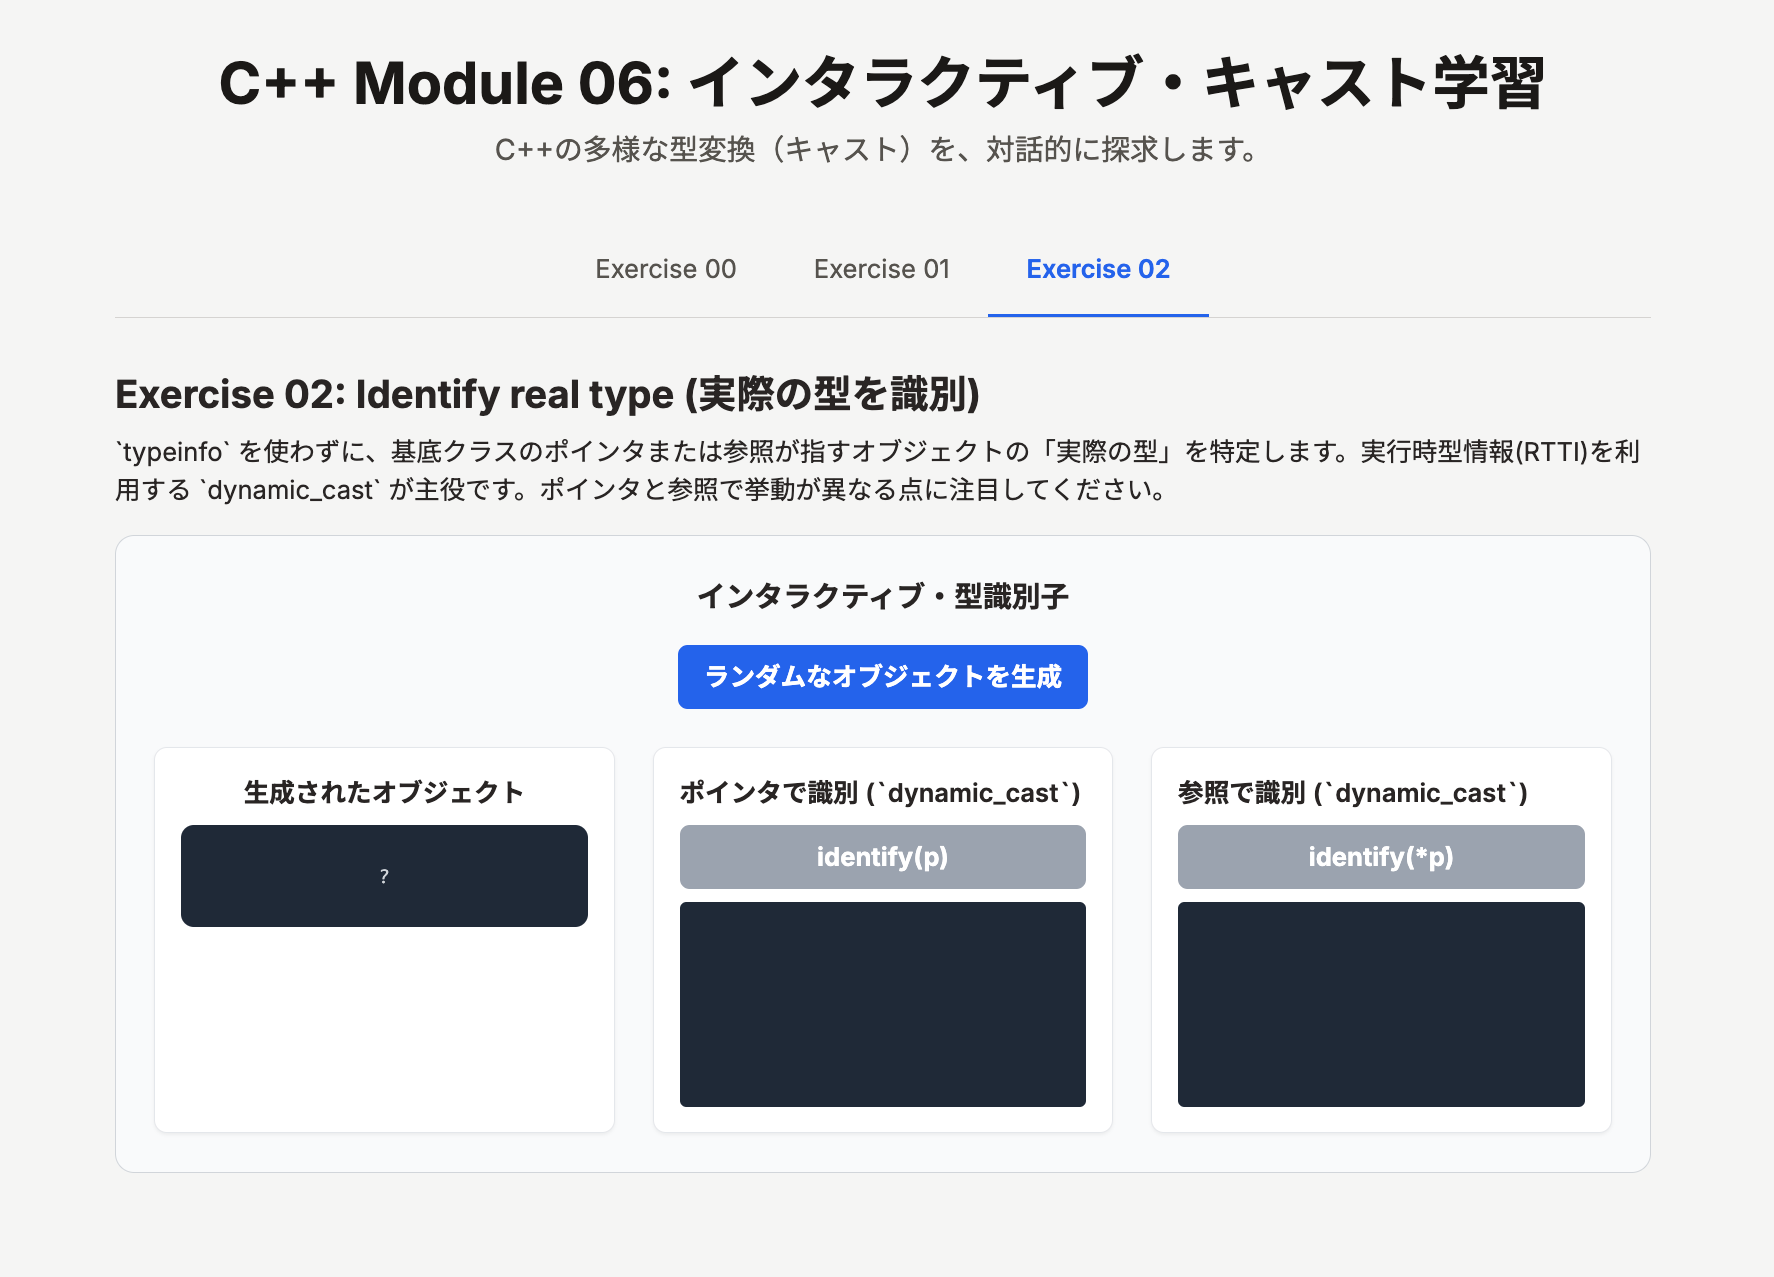Click the generated object '?' display box
The height and width of the screenshot is (1277, 1774).
(384, 876)
